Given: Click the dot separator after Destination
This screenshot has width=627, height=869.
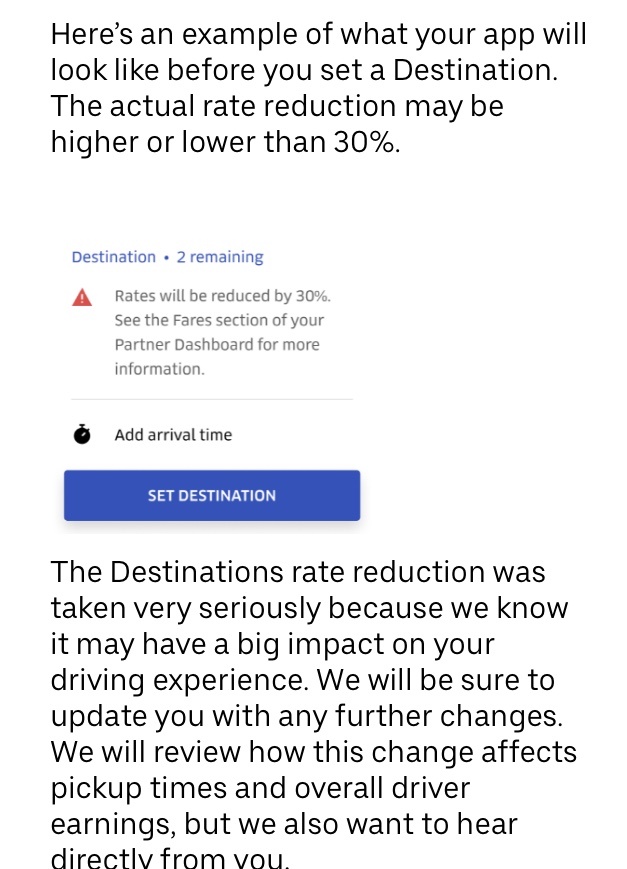Looking at the screenshot, I should point(166,258).
